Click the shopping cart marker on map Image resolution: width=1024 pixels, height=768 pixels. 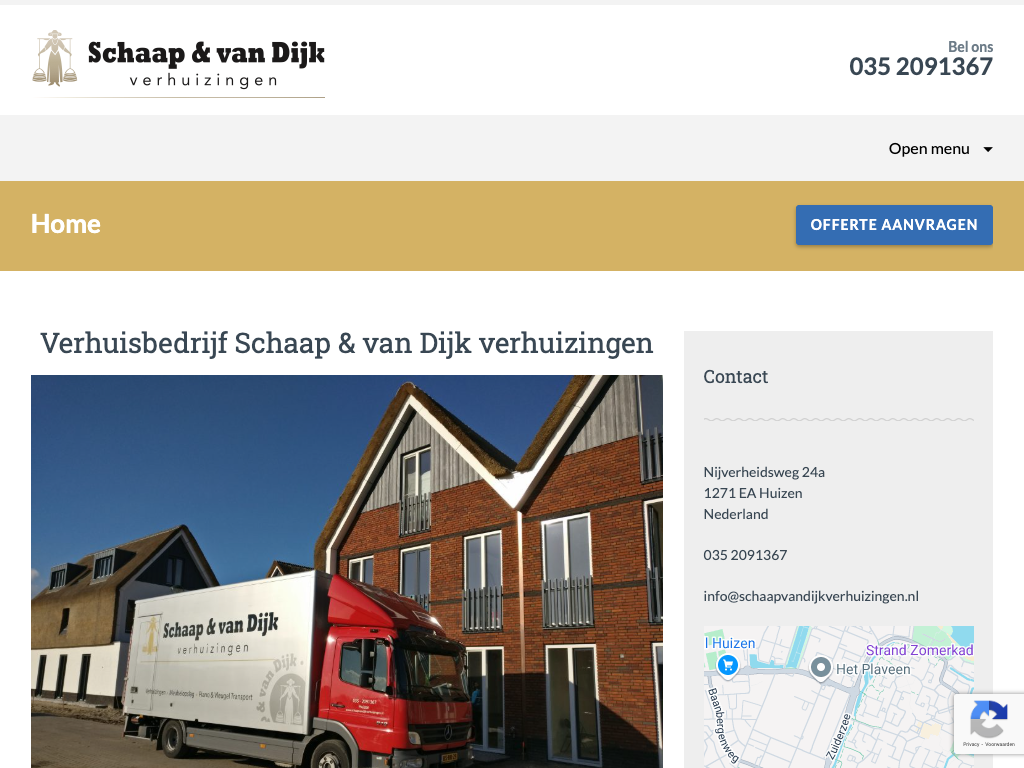pyautogui.click(x=728, y=665)
